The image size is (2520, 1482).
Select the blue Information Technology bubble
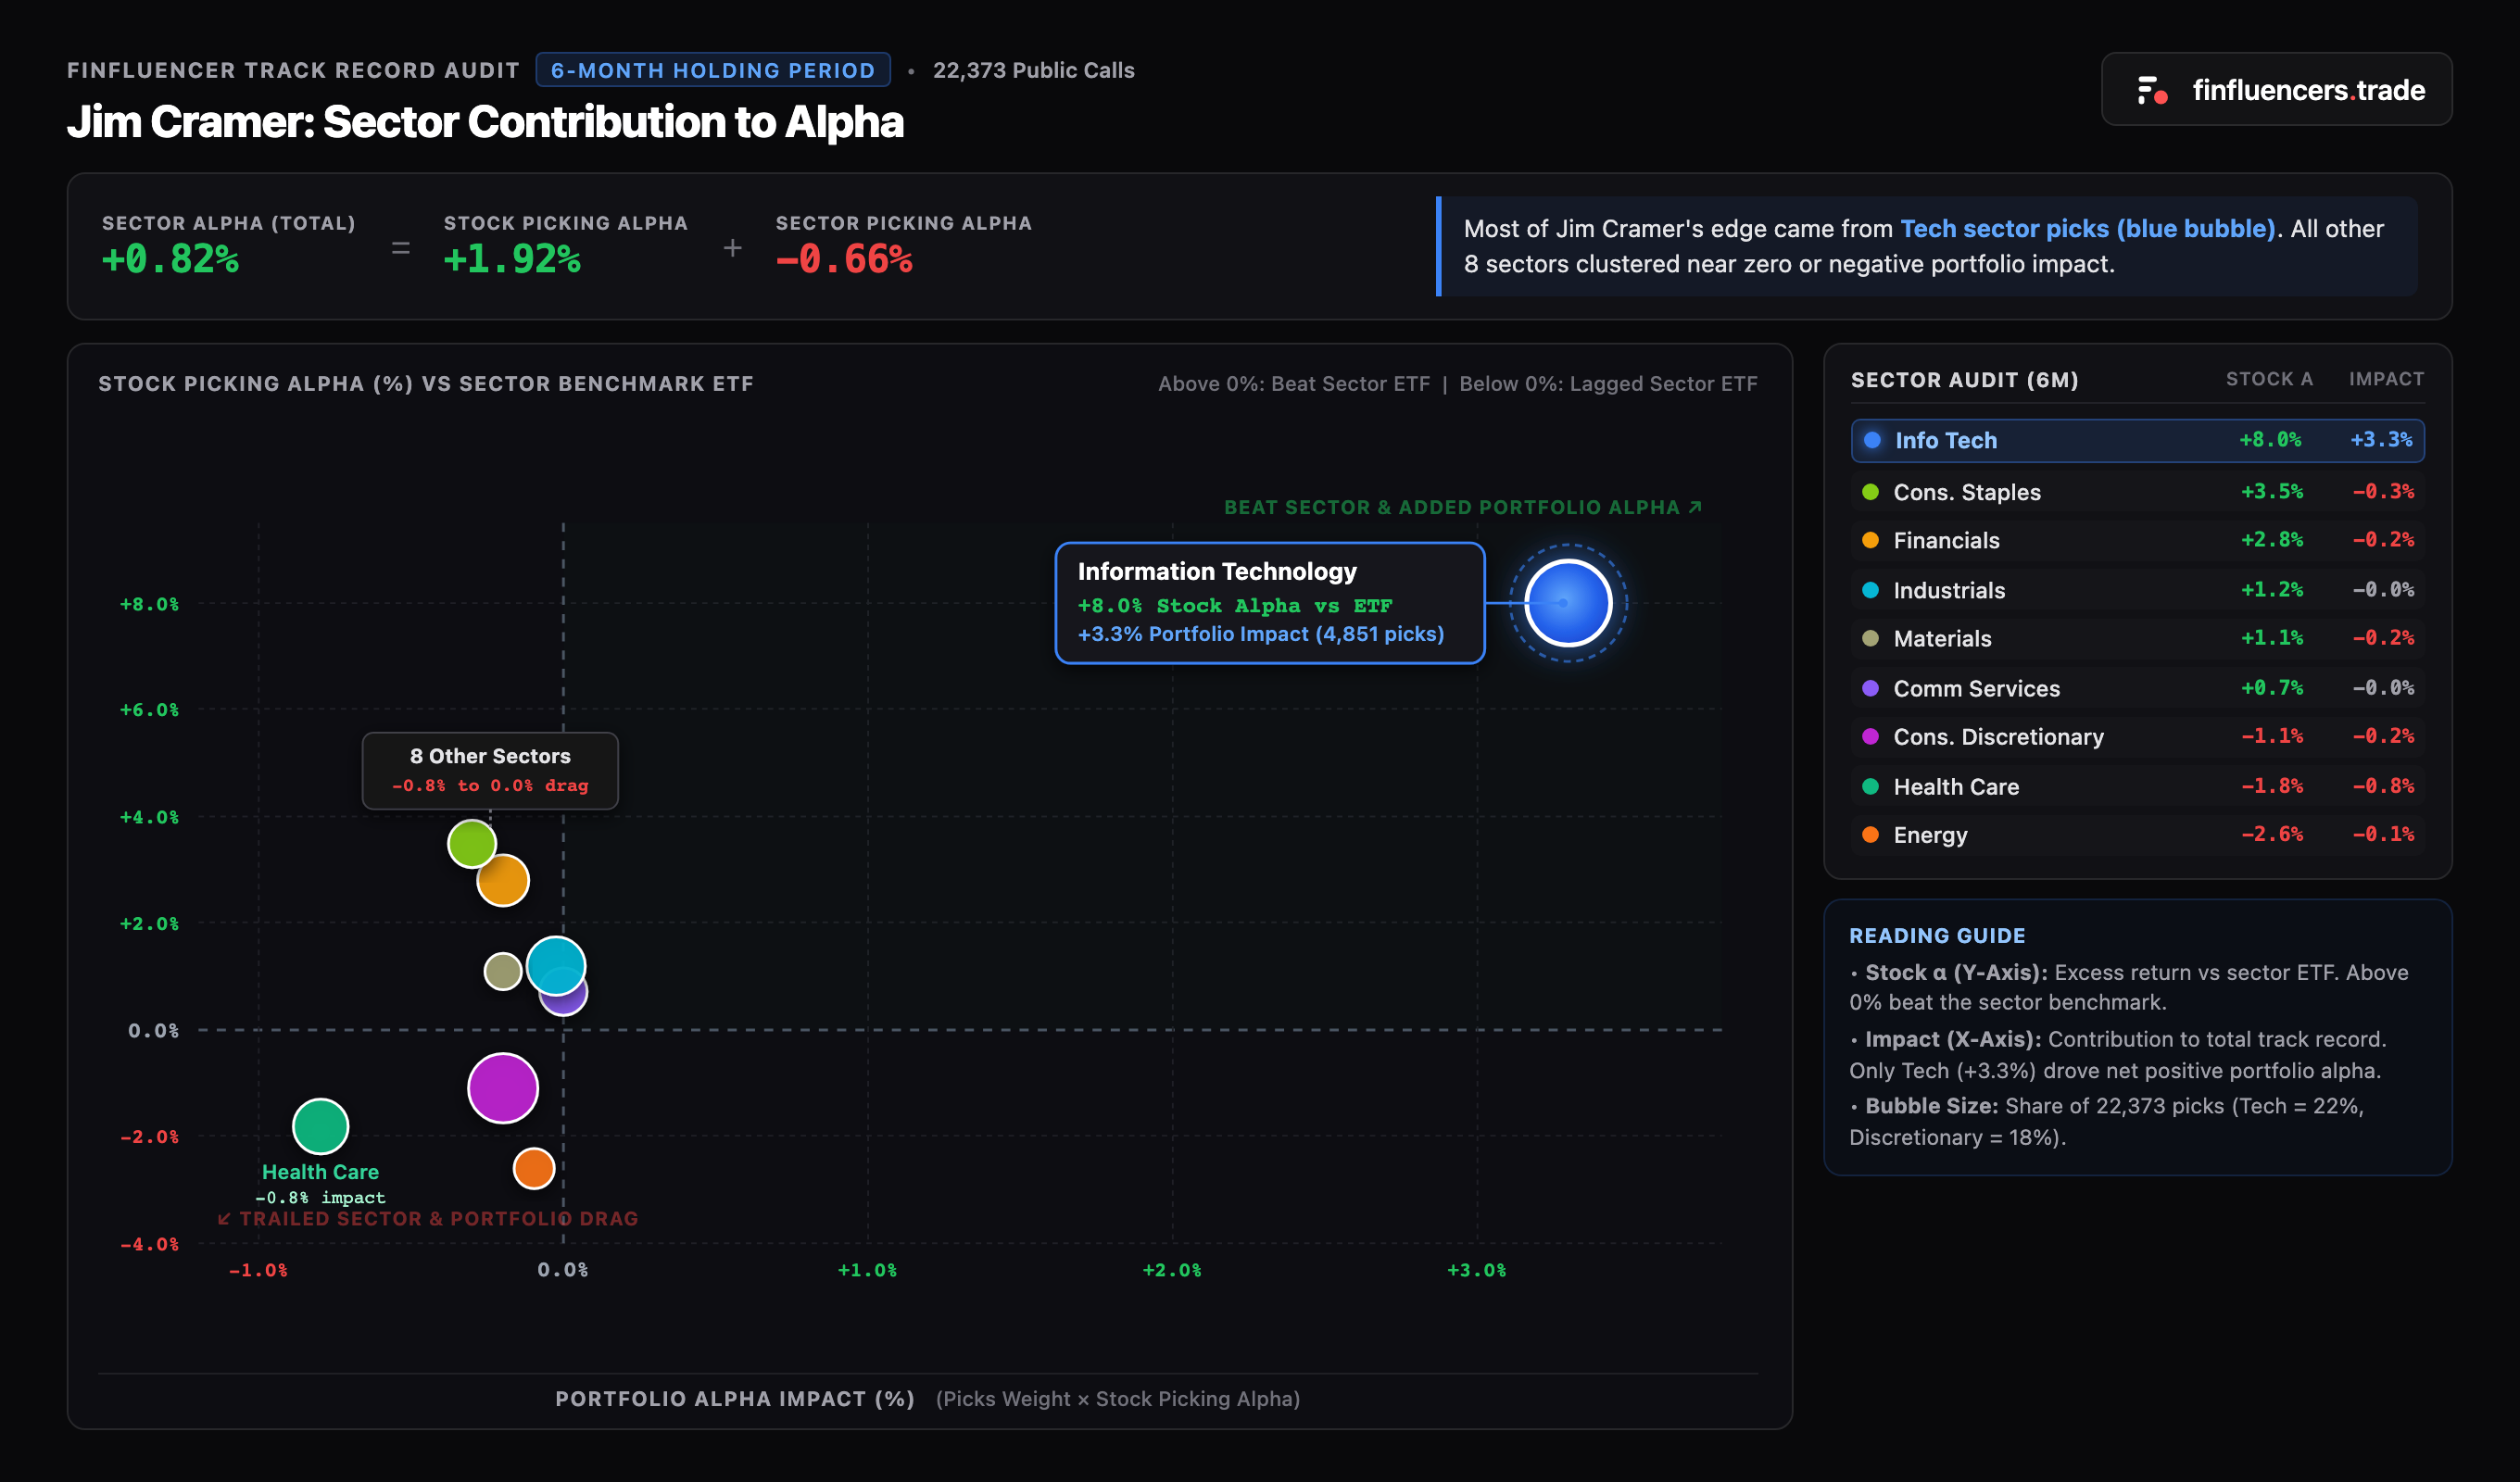(x=1567, y=603)
